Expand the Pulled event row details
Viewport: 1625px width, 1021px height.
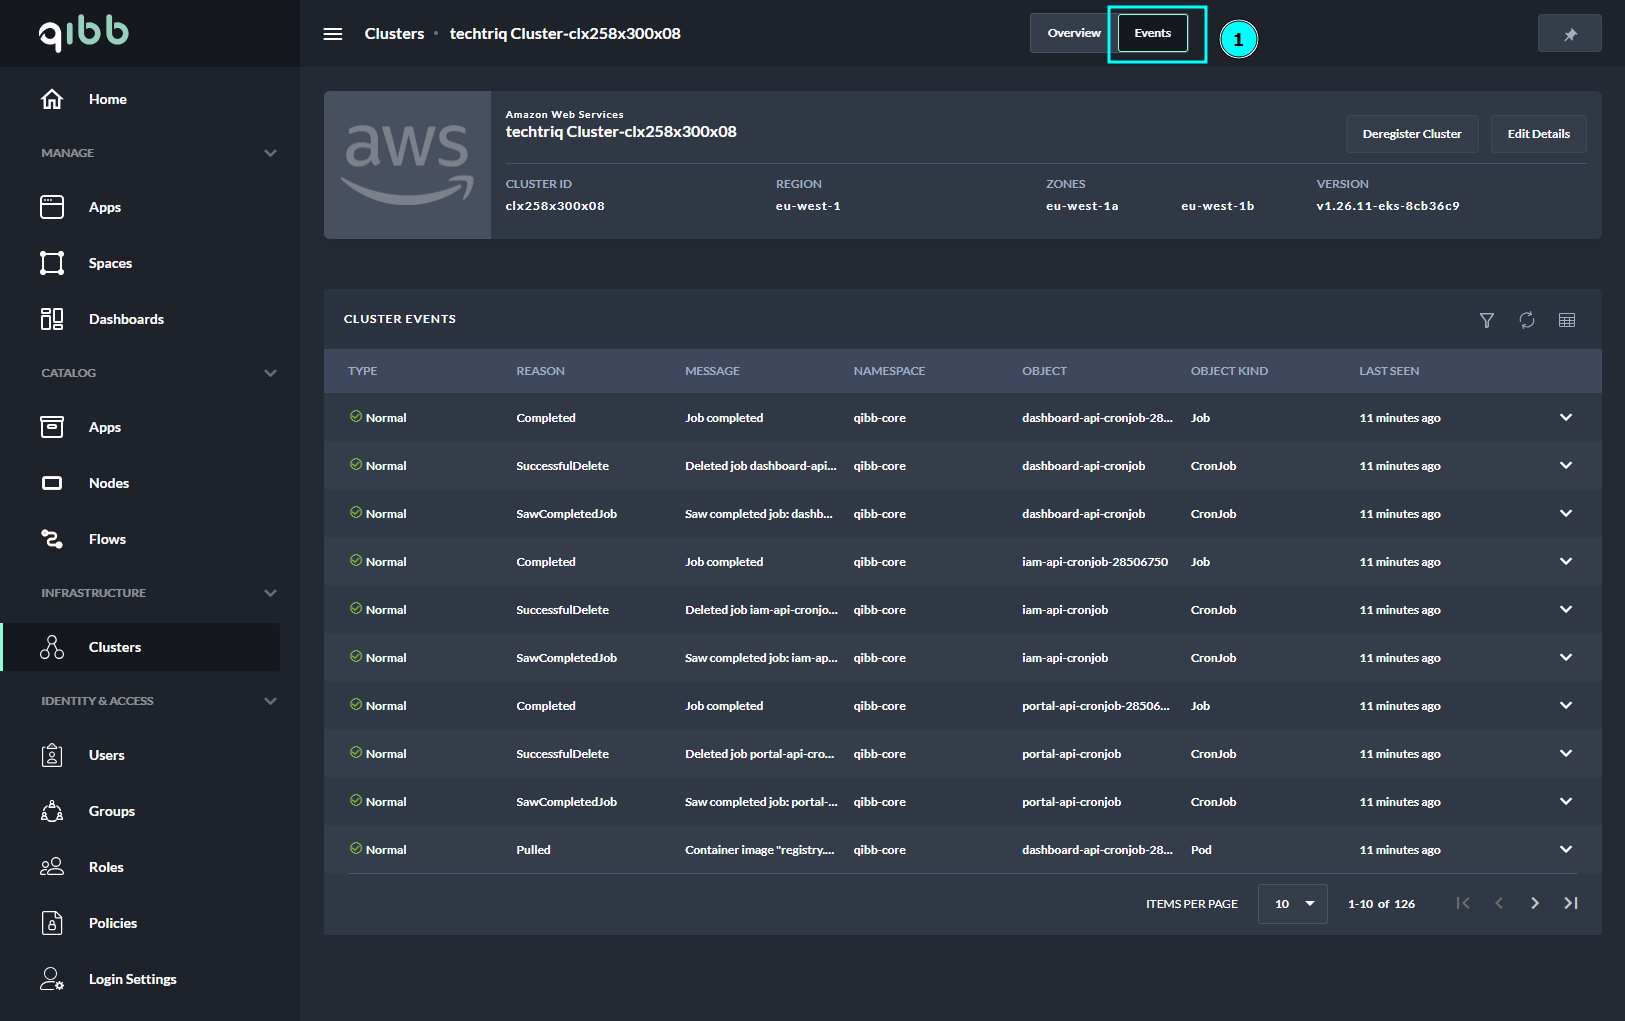tap(1565, 850)
